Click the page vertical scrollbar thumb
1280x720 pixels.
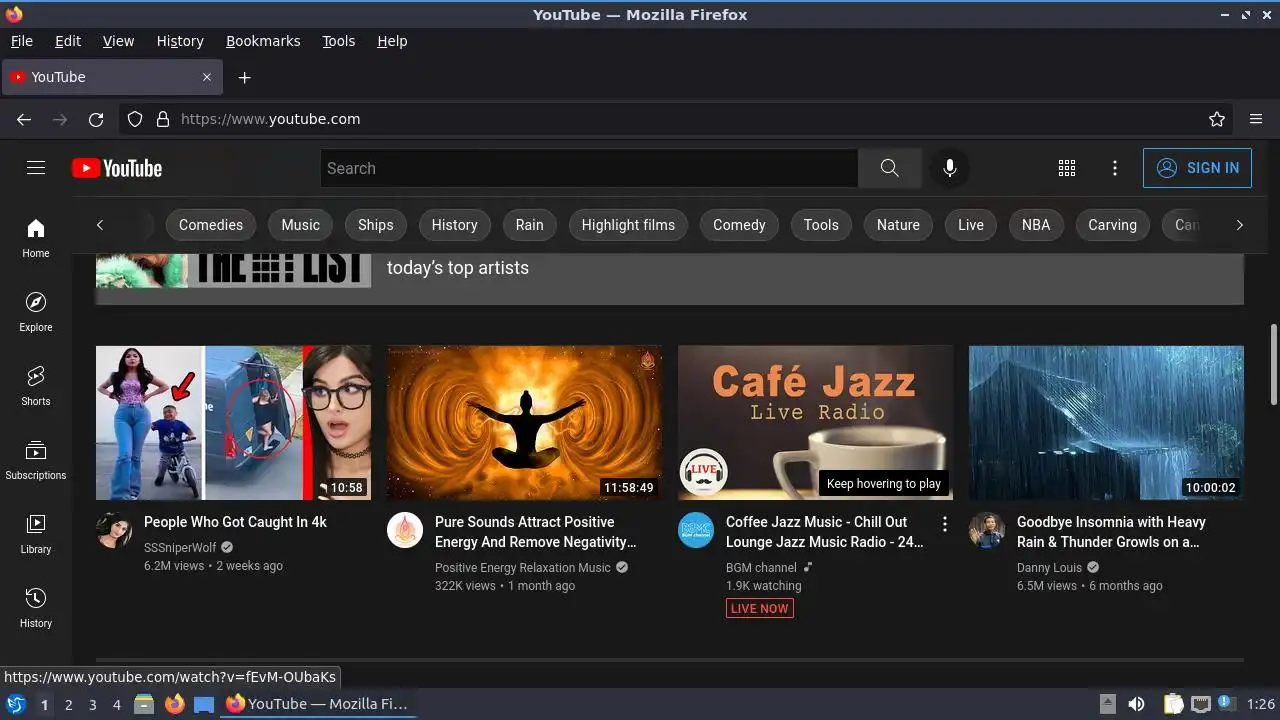(x=1273, y=365)
